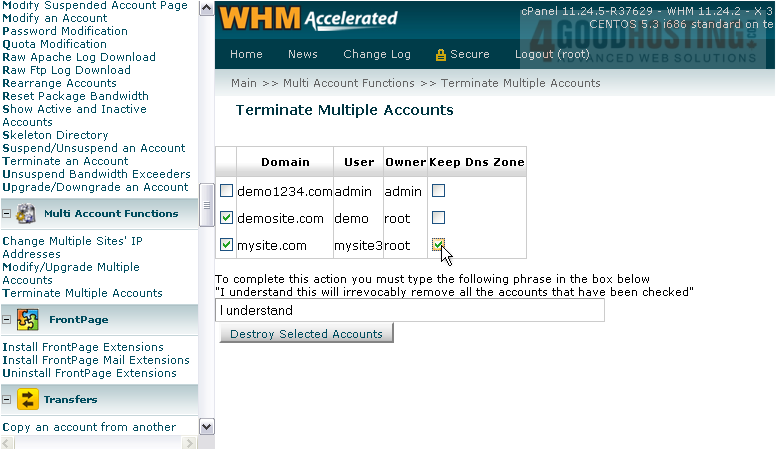Click the confirmation phrase text field
The height and width of the screenshot is (450, 776).
(x=410, y=311)
